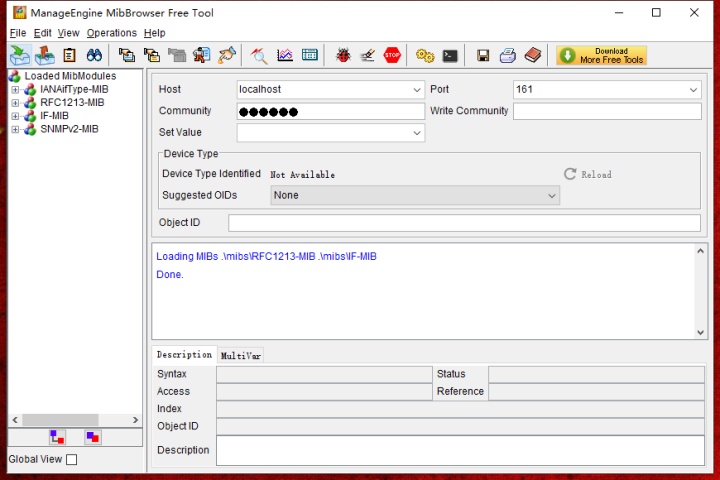
Task: Click the MIB tree horizontal scrollbar thumb
Action: tap(60, 420)
